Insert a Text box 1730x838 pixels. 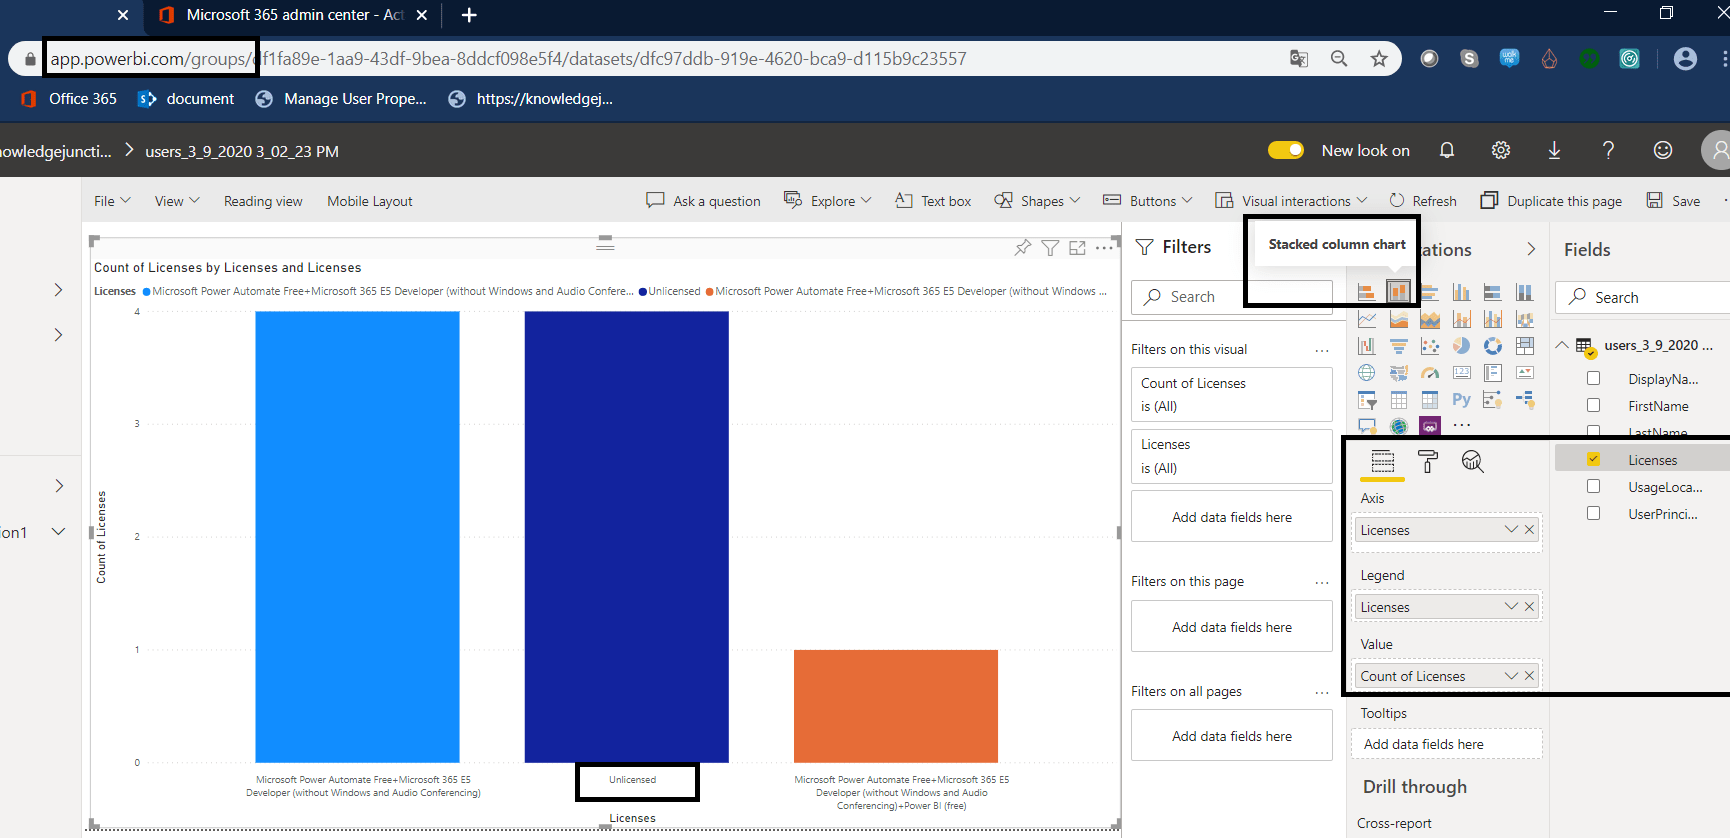pos(933,201)
